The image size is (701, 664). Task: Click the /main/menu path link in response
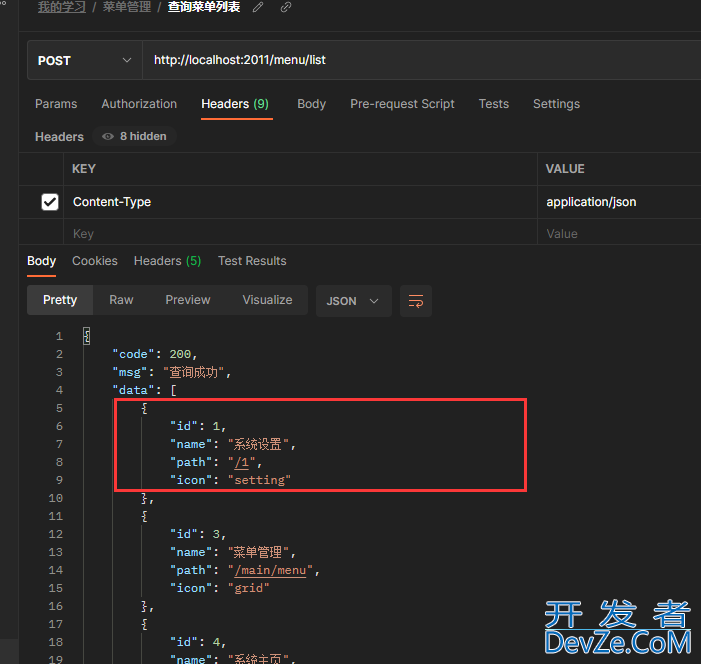(270, 571)
